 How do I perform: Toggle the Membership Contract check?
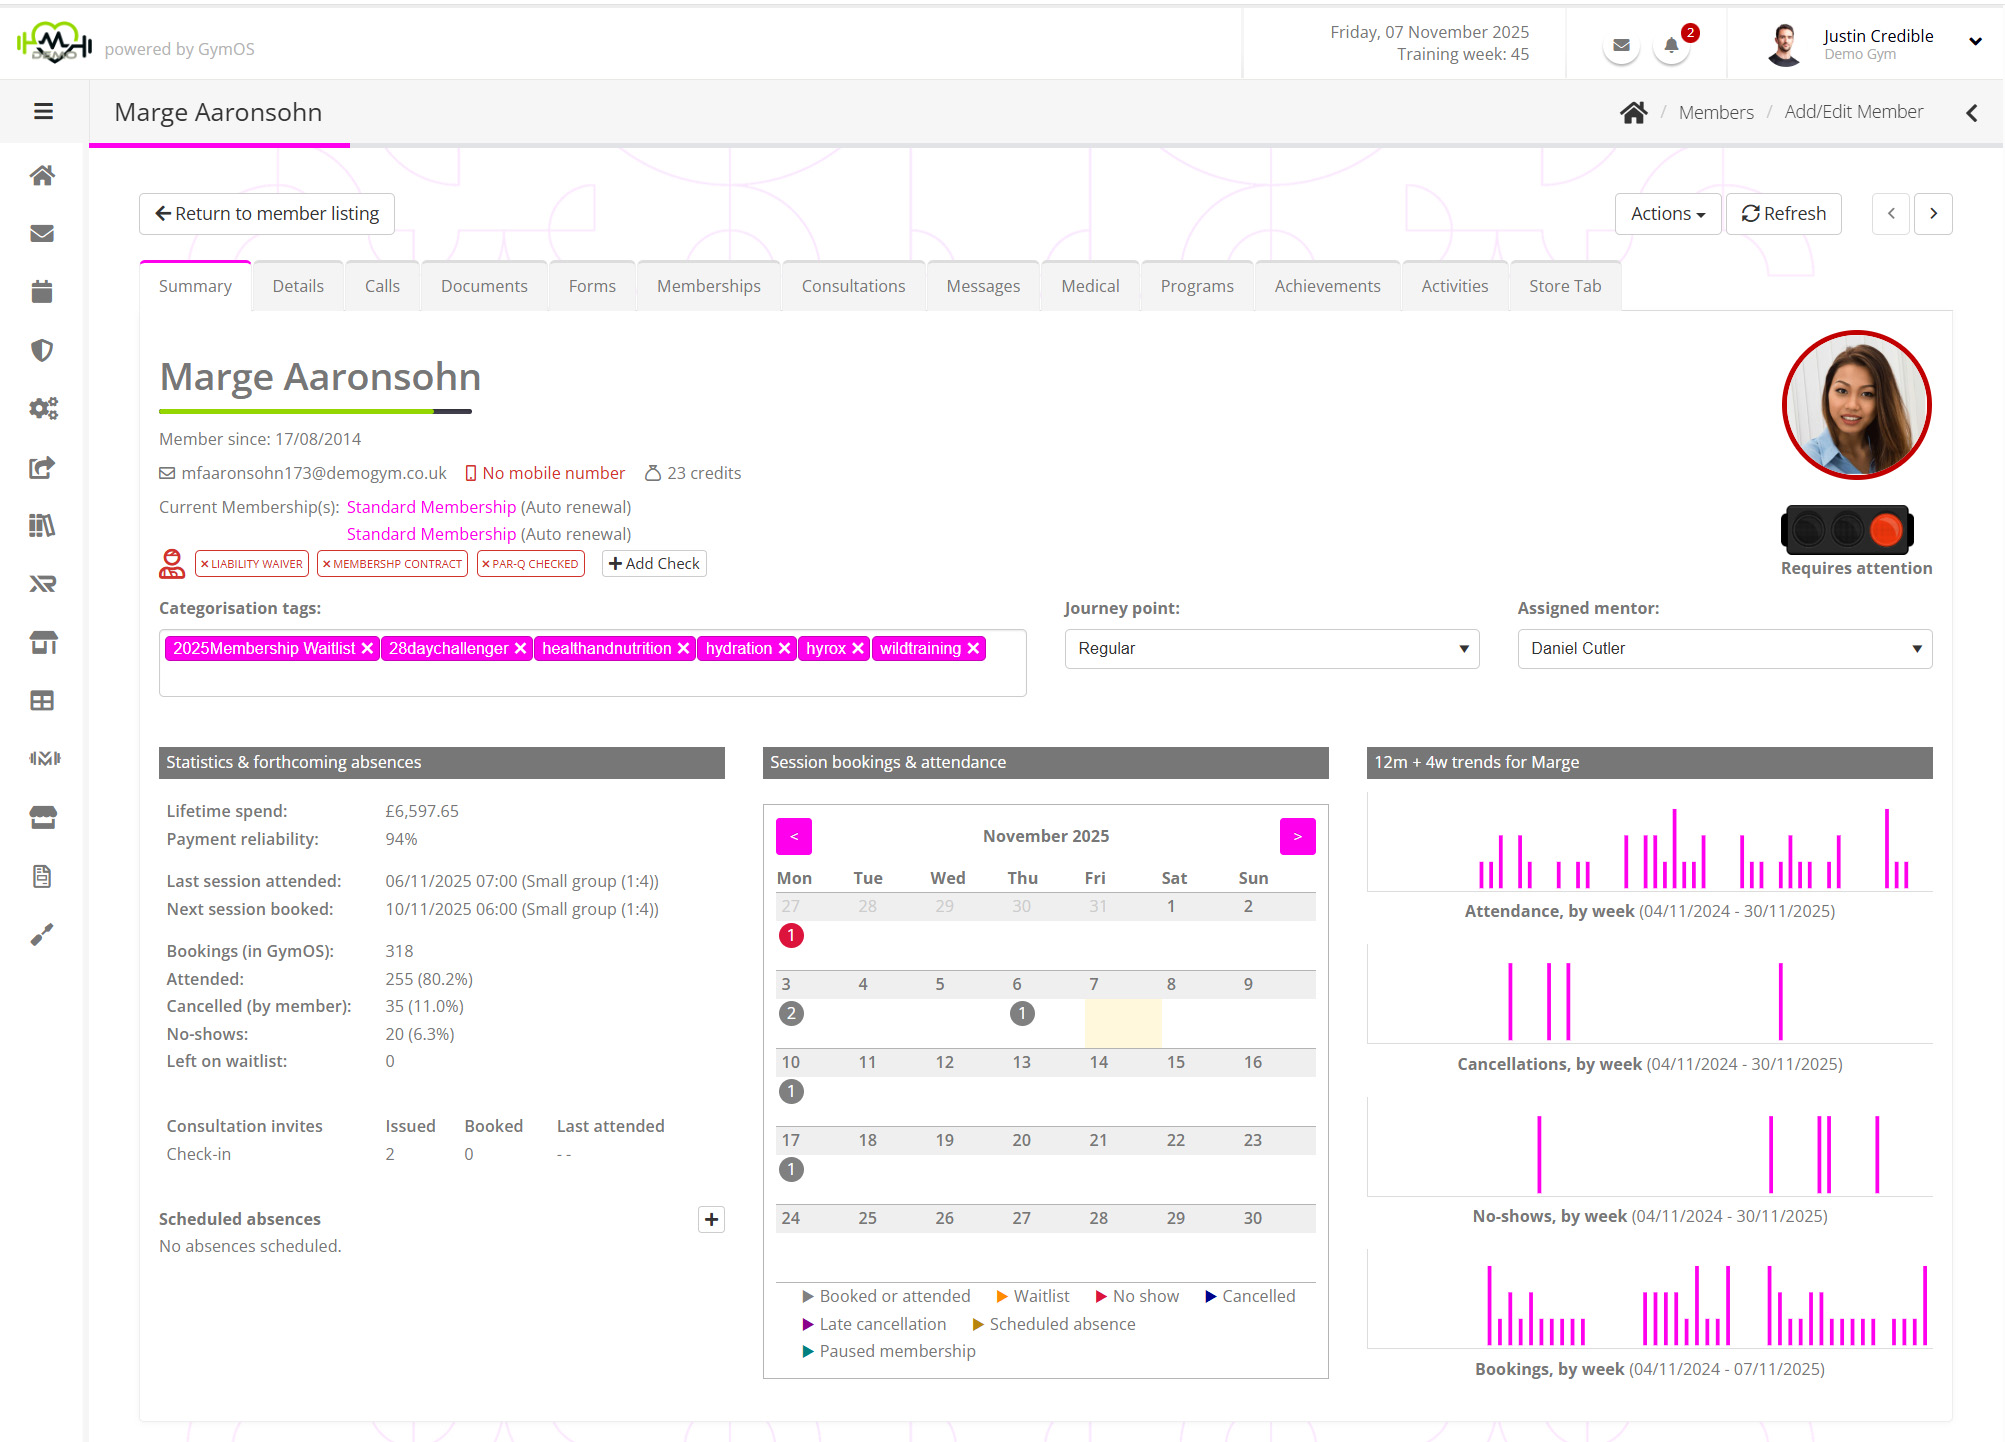(393, 564)
